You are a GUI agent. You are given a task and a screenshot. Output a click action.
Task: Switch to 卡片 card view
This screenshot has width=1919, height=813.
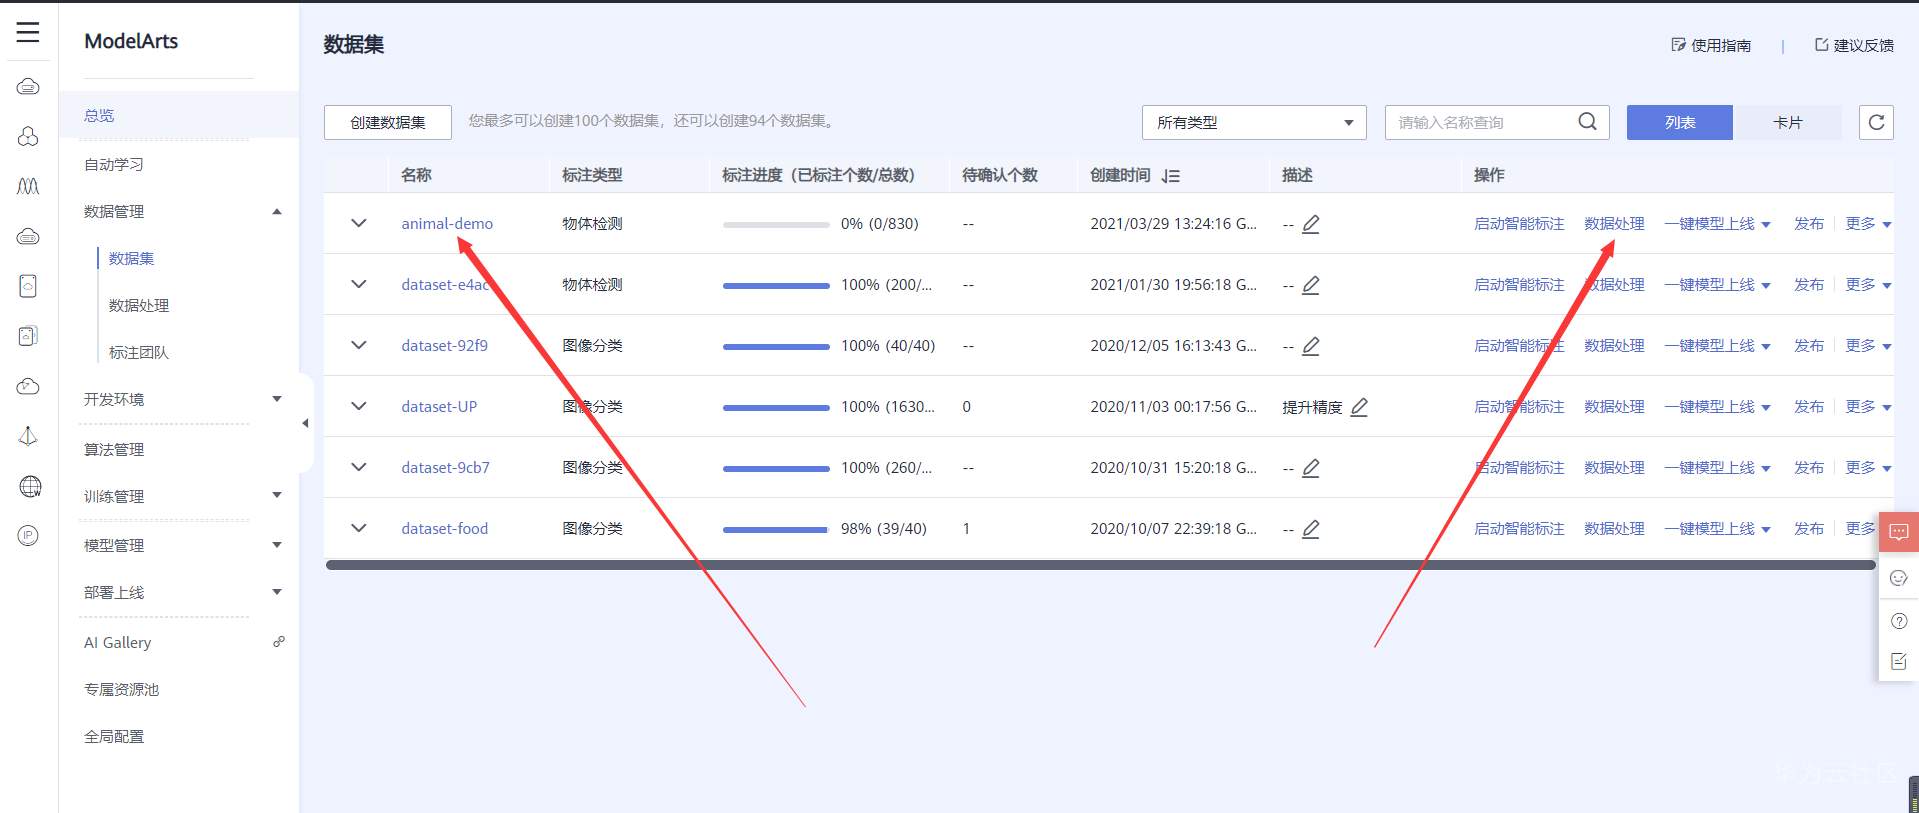[x=1787, y=122]
